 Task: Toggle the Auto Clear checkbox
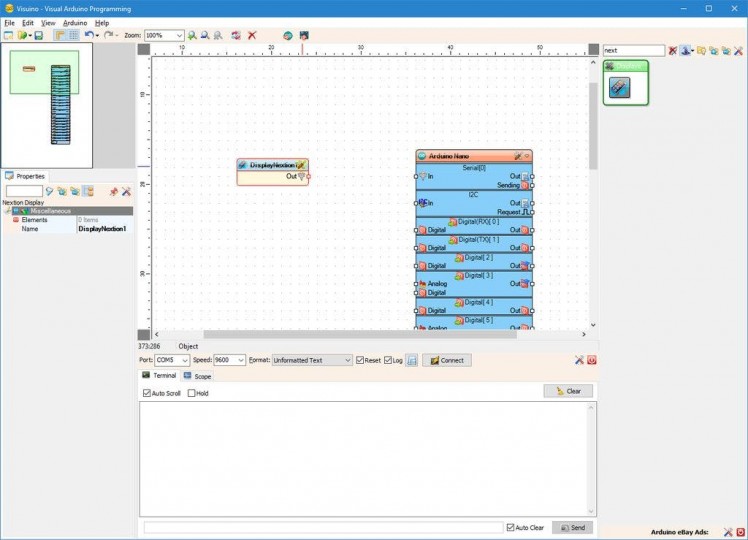pos(511,527)
